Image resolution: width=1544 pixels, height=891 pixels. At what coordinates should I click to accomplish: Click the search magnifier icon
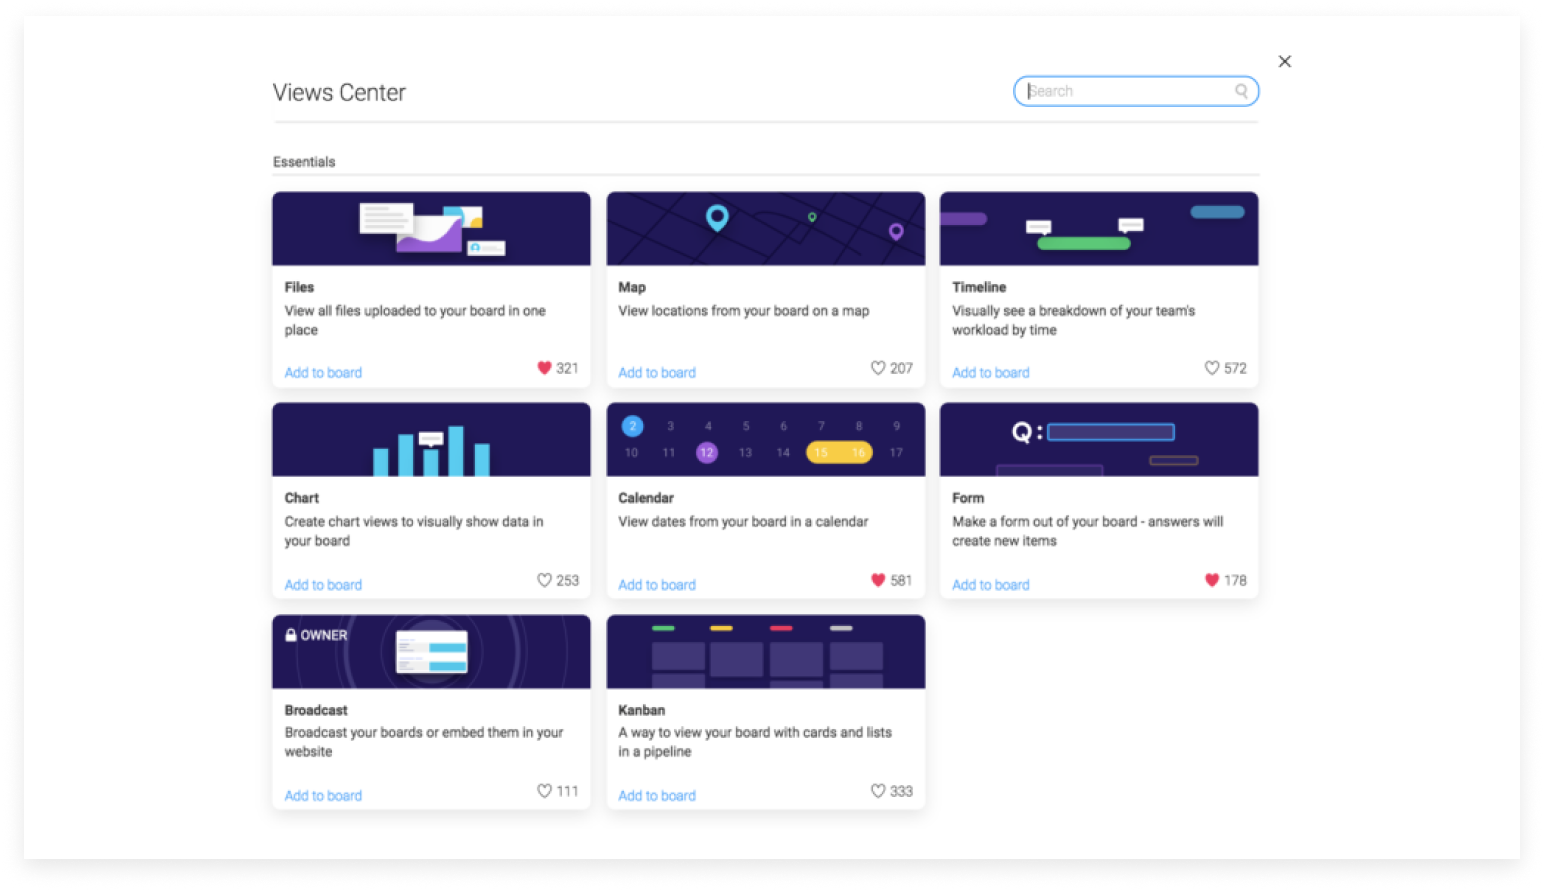pyautogui.click(x=1241, y=91)
